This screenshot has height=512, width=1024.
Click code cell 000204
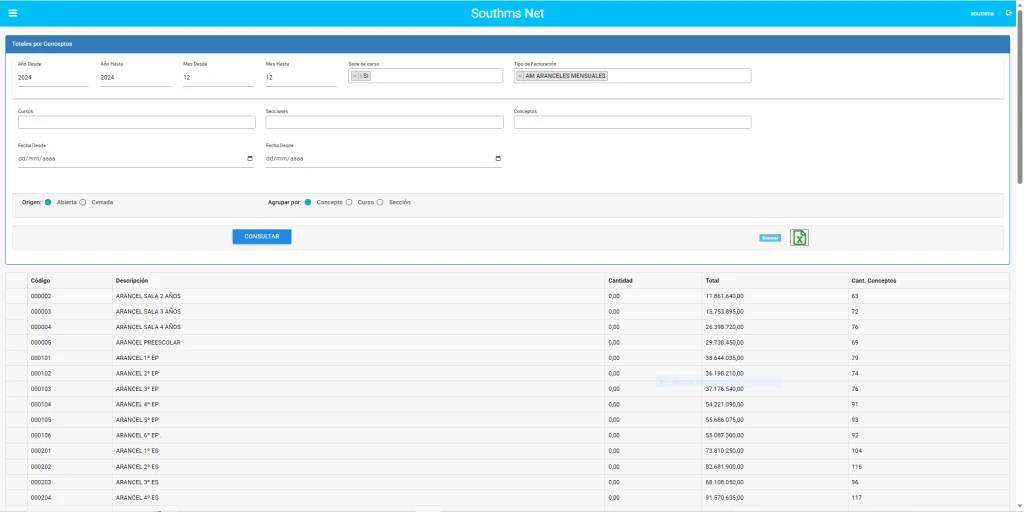click(40, 498)
